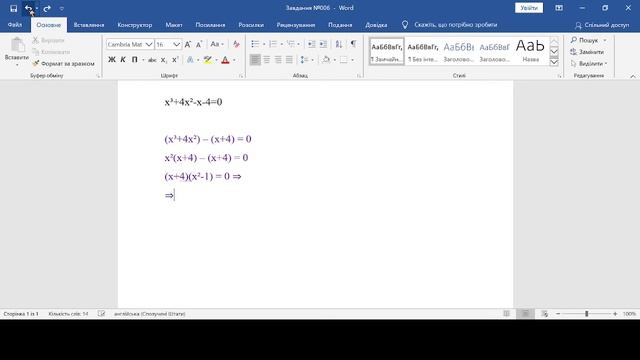The image size is (640, 360).
Task: Switch to the Конструктор tab
Action: [x=135, y=25]
